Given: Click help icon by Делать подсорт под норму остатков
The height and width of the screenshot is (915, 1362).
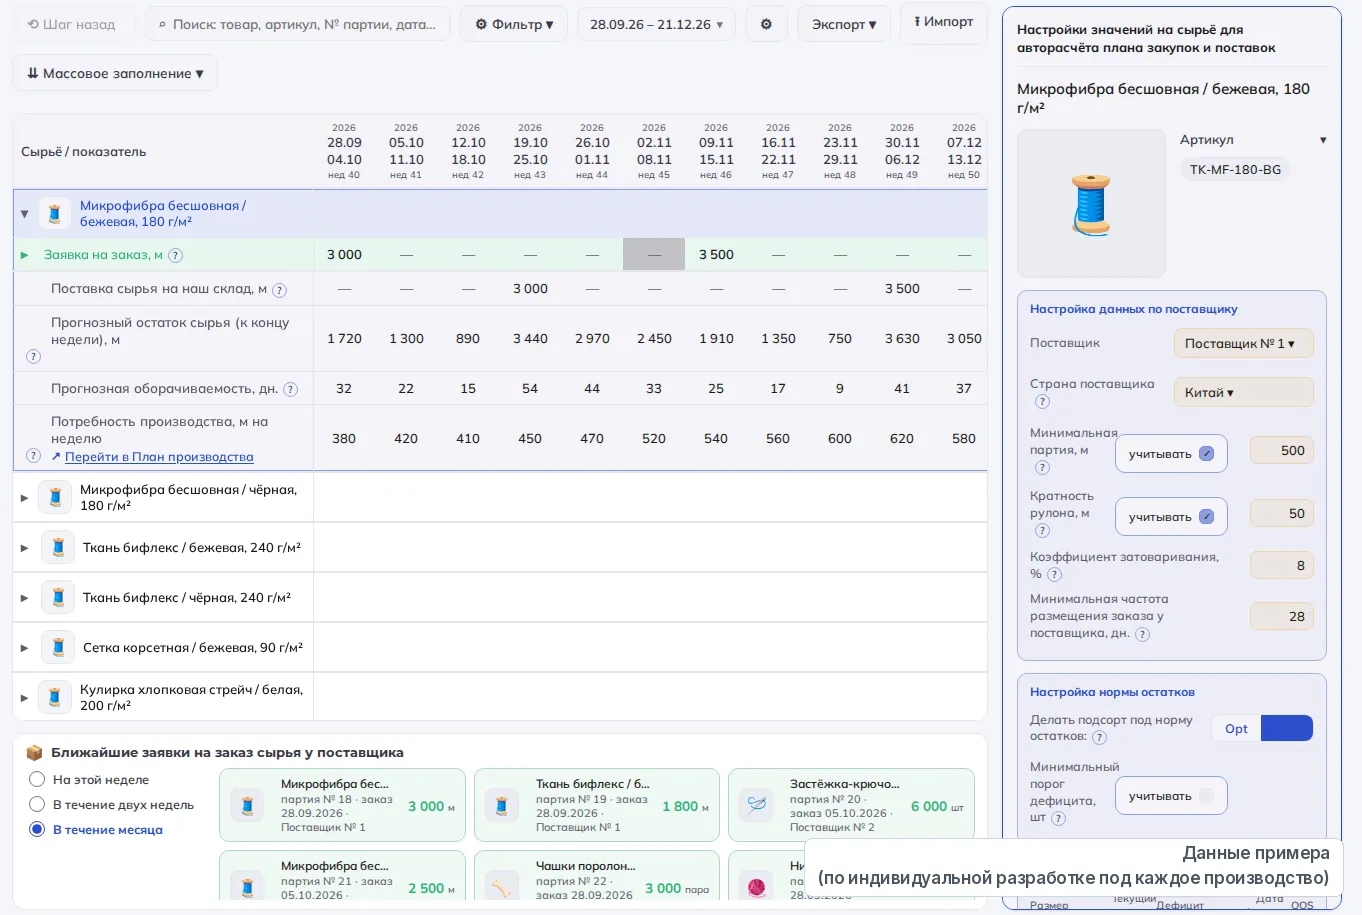Looking at the screenshot, I should pos(1099,737).
